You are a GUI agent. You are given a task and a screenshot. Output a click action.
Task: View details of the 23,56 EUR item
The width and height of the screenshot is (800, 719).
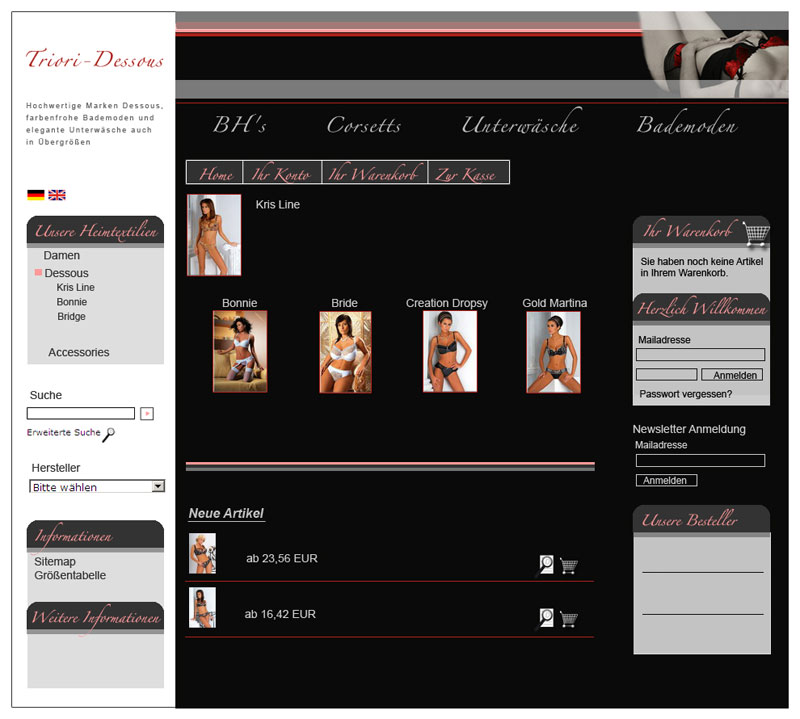546,565
